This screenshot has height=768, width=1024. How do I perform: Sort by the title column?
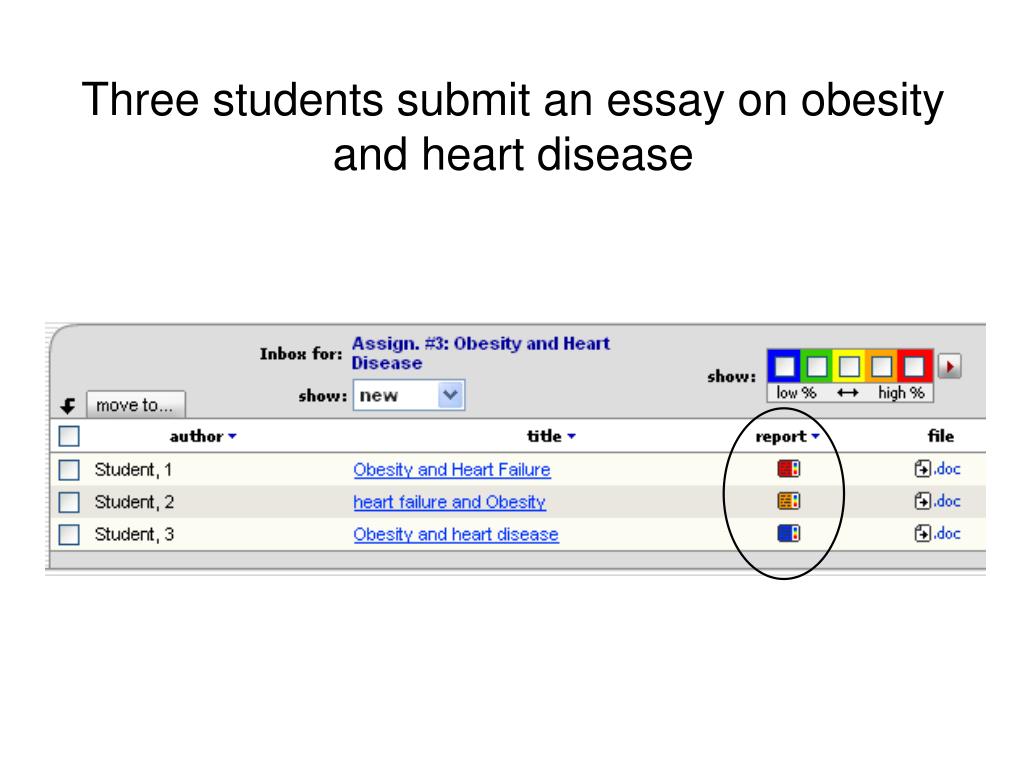551,436
